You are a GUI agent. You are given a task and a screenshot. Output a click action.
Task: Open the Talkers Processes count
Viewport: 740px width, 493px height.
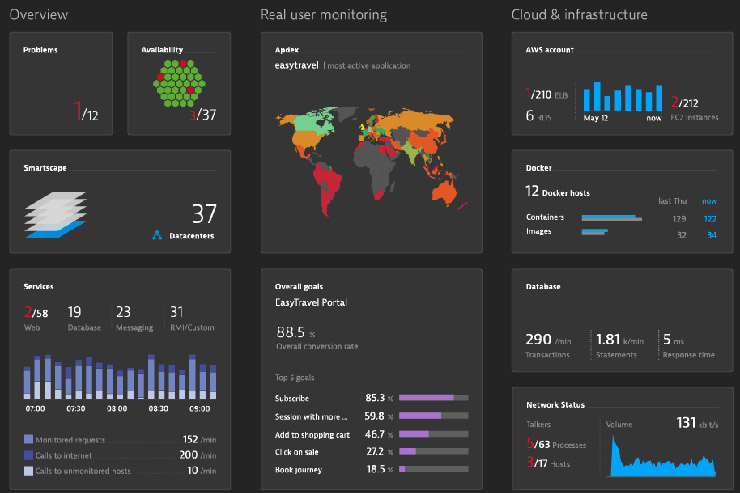(551, 444)
